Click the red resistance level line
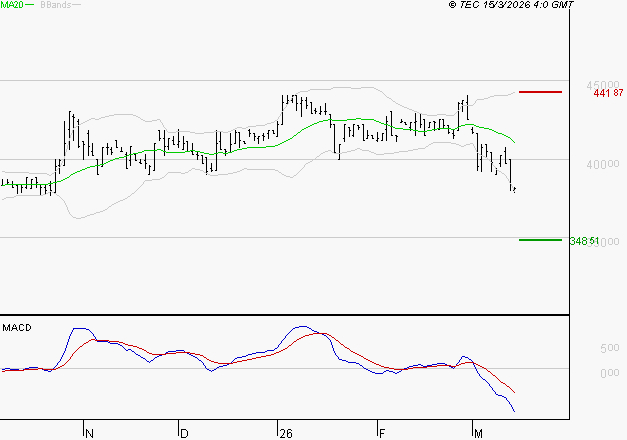The width and height of the screenshot is (627, 440). (540, 92)
